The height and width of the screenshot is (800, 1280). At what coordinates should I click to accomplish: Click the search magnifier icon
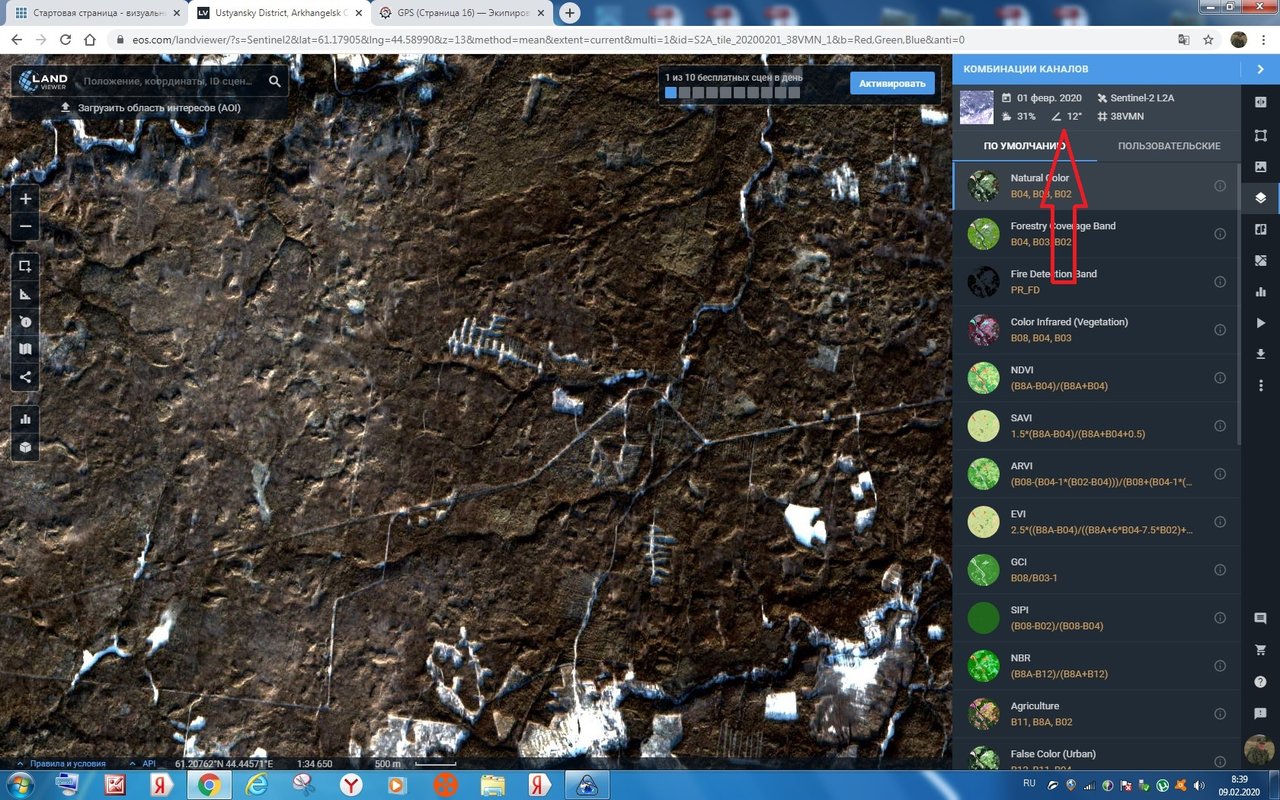click(x=275, y=81)
